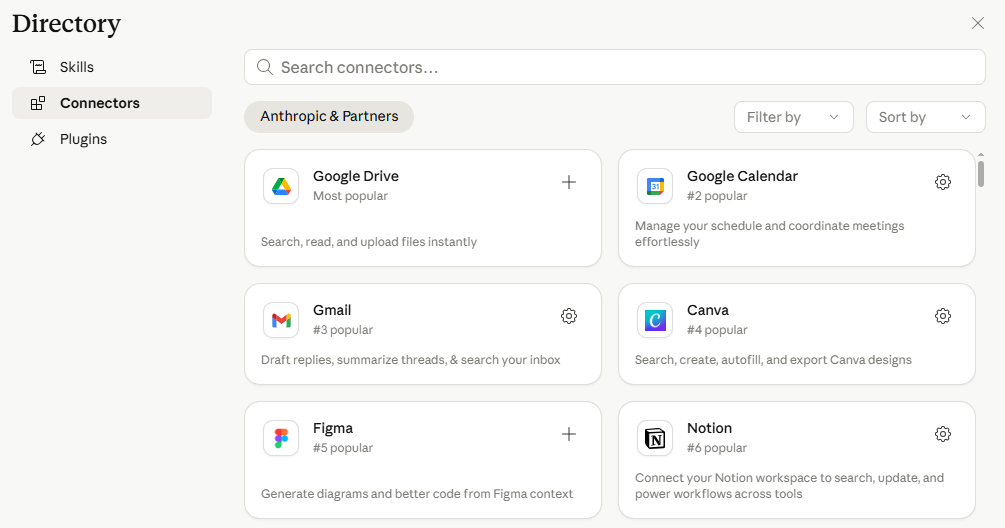This screenshot has height=528, width=1005.
Task: Click the search magnifier icon
Action: click(265, 67)
